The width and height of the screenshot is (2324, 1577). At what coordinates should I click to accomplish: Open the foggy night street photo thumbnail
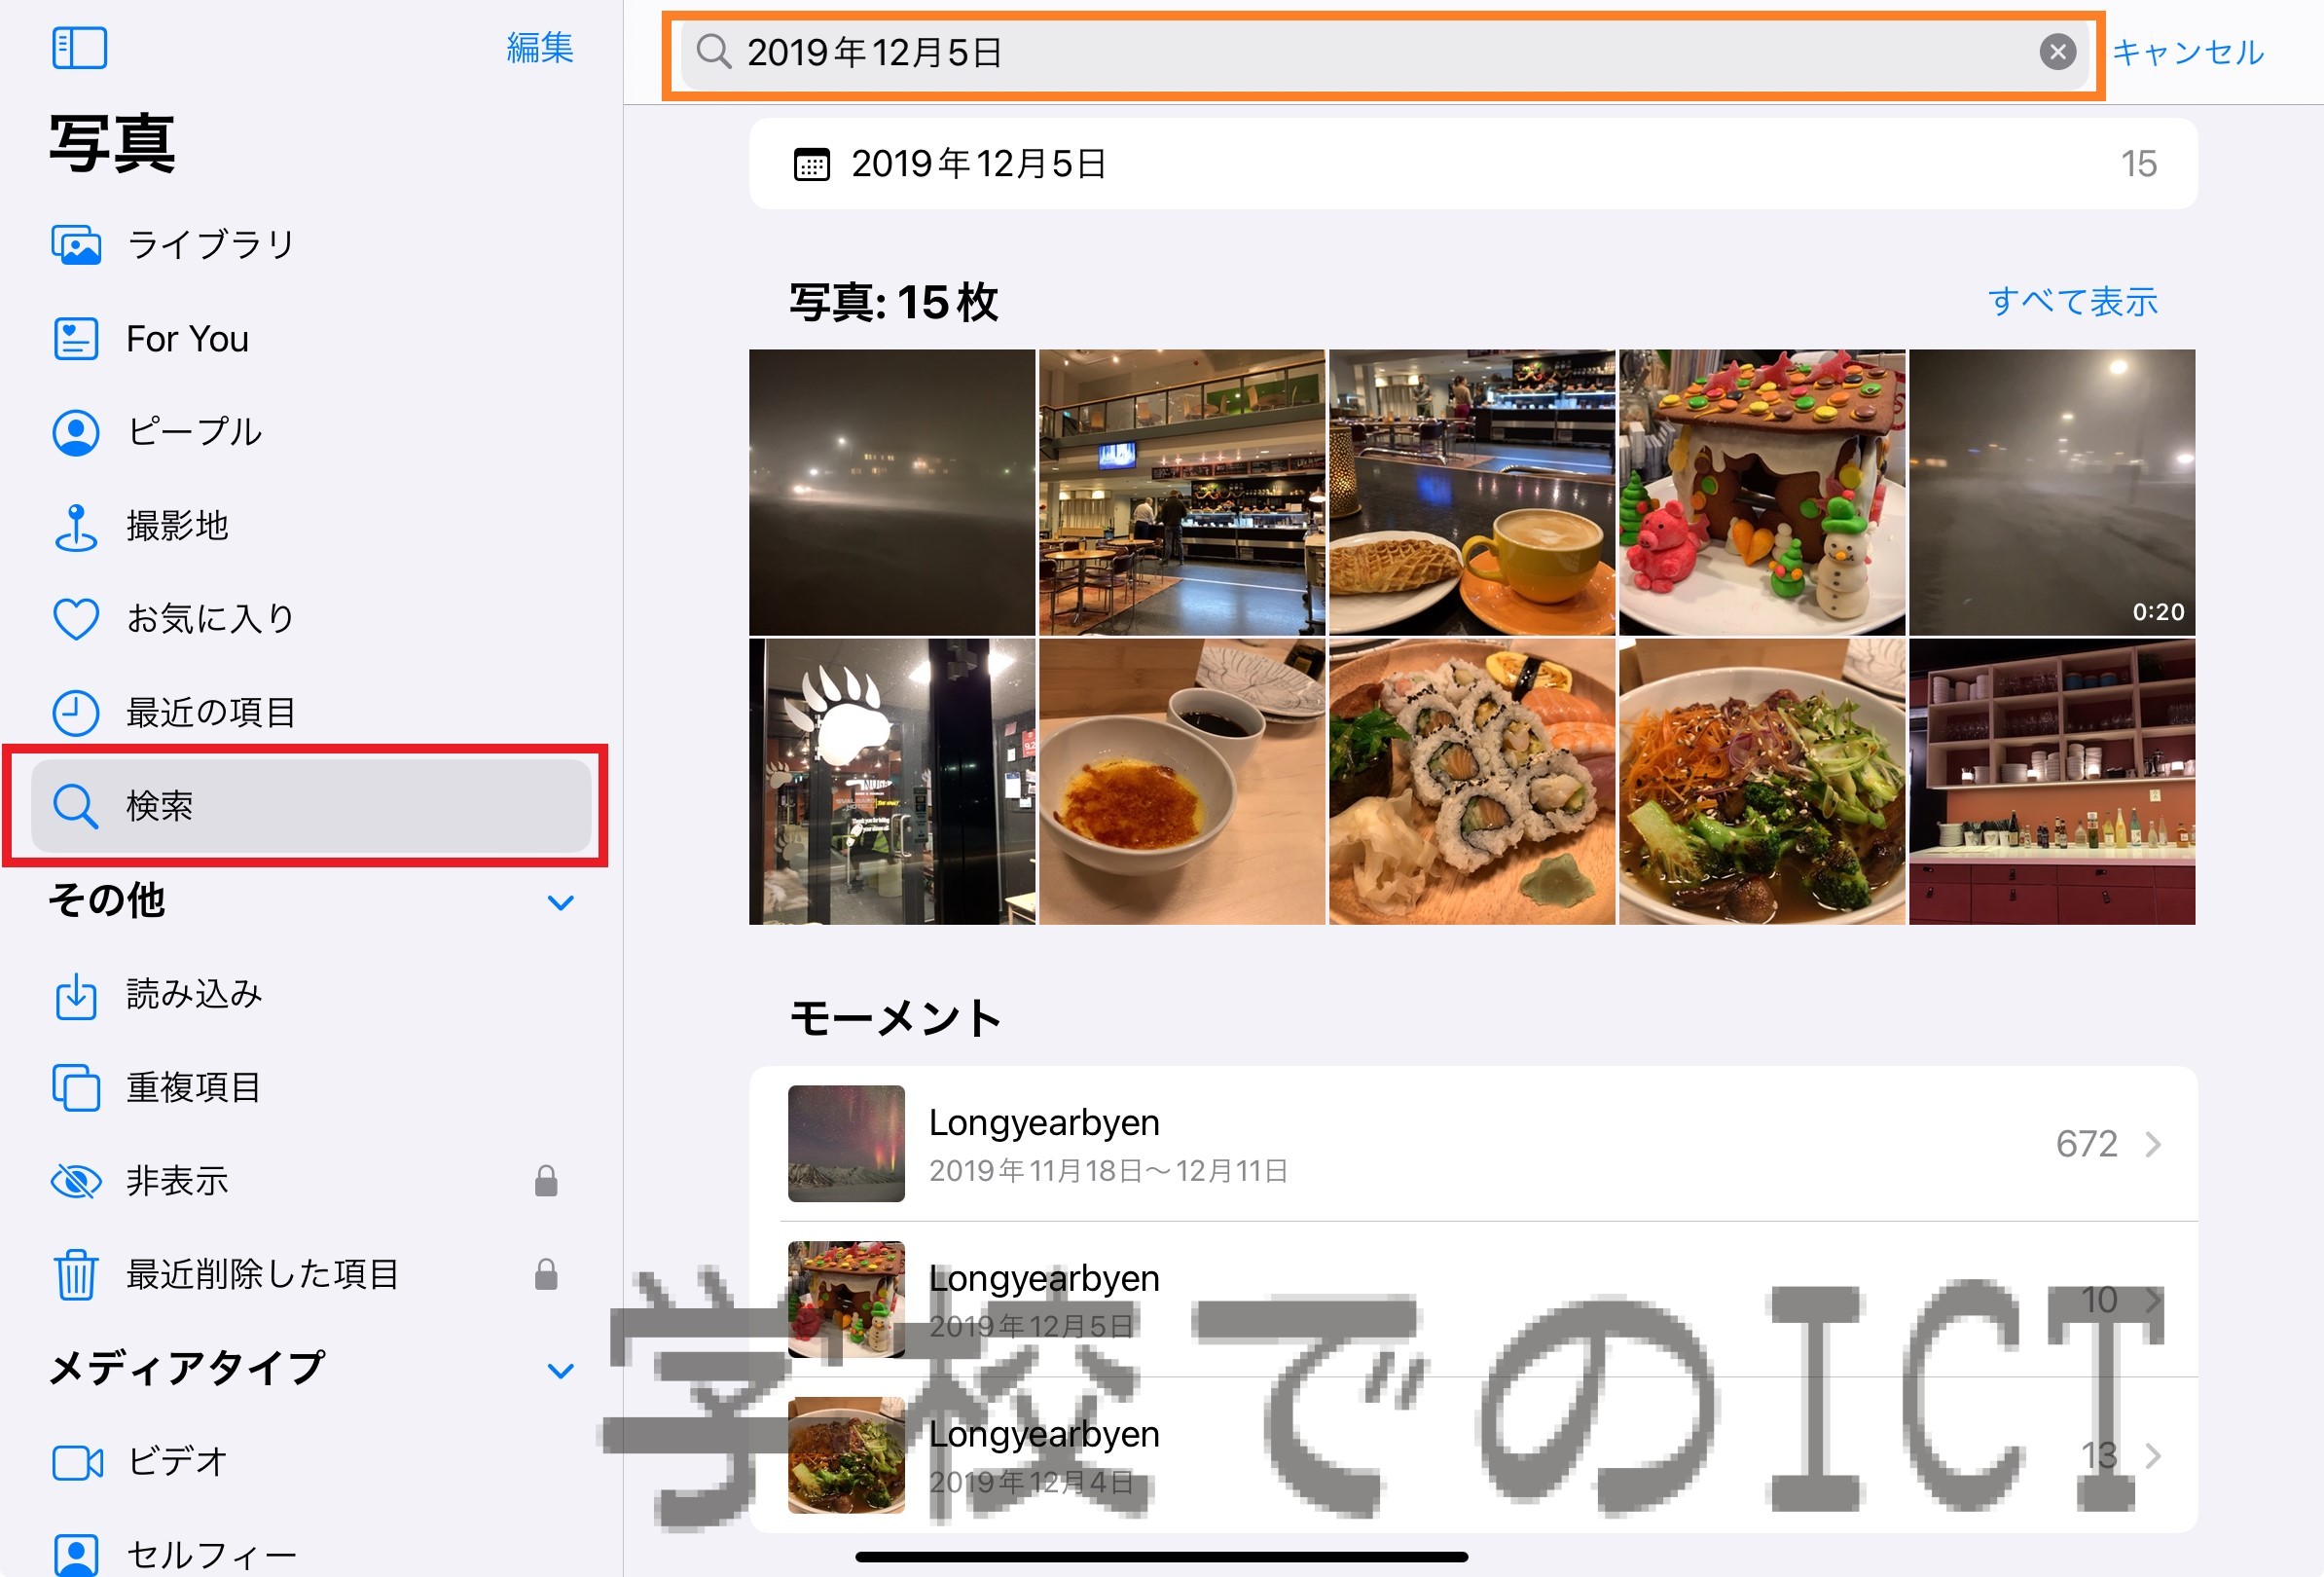(892, 492)
